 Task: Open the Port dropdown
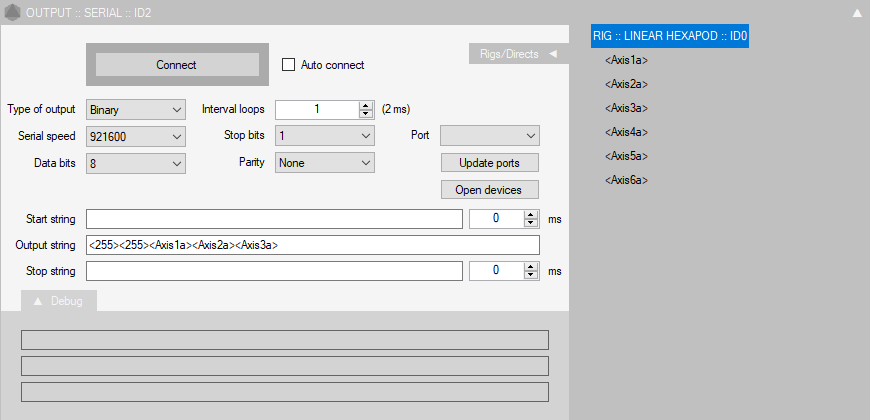[x=490, y=136]
